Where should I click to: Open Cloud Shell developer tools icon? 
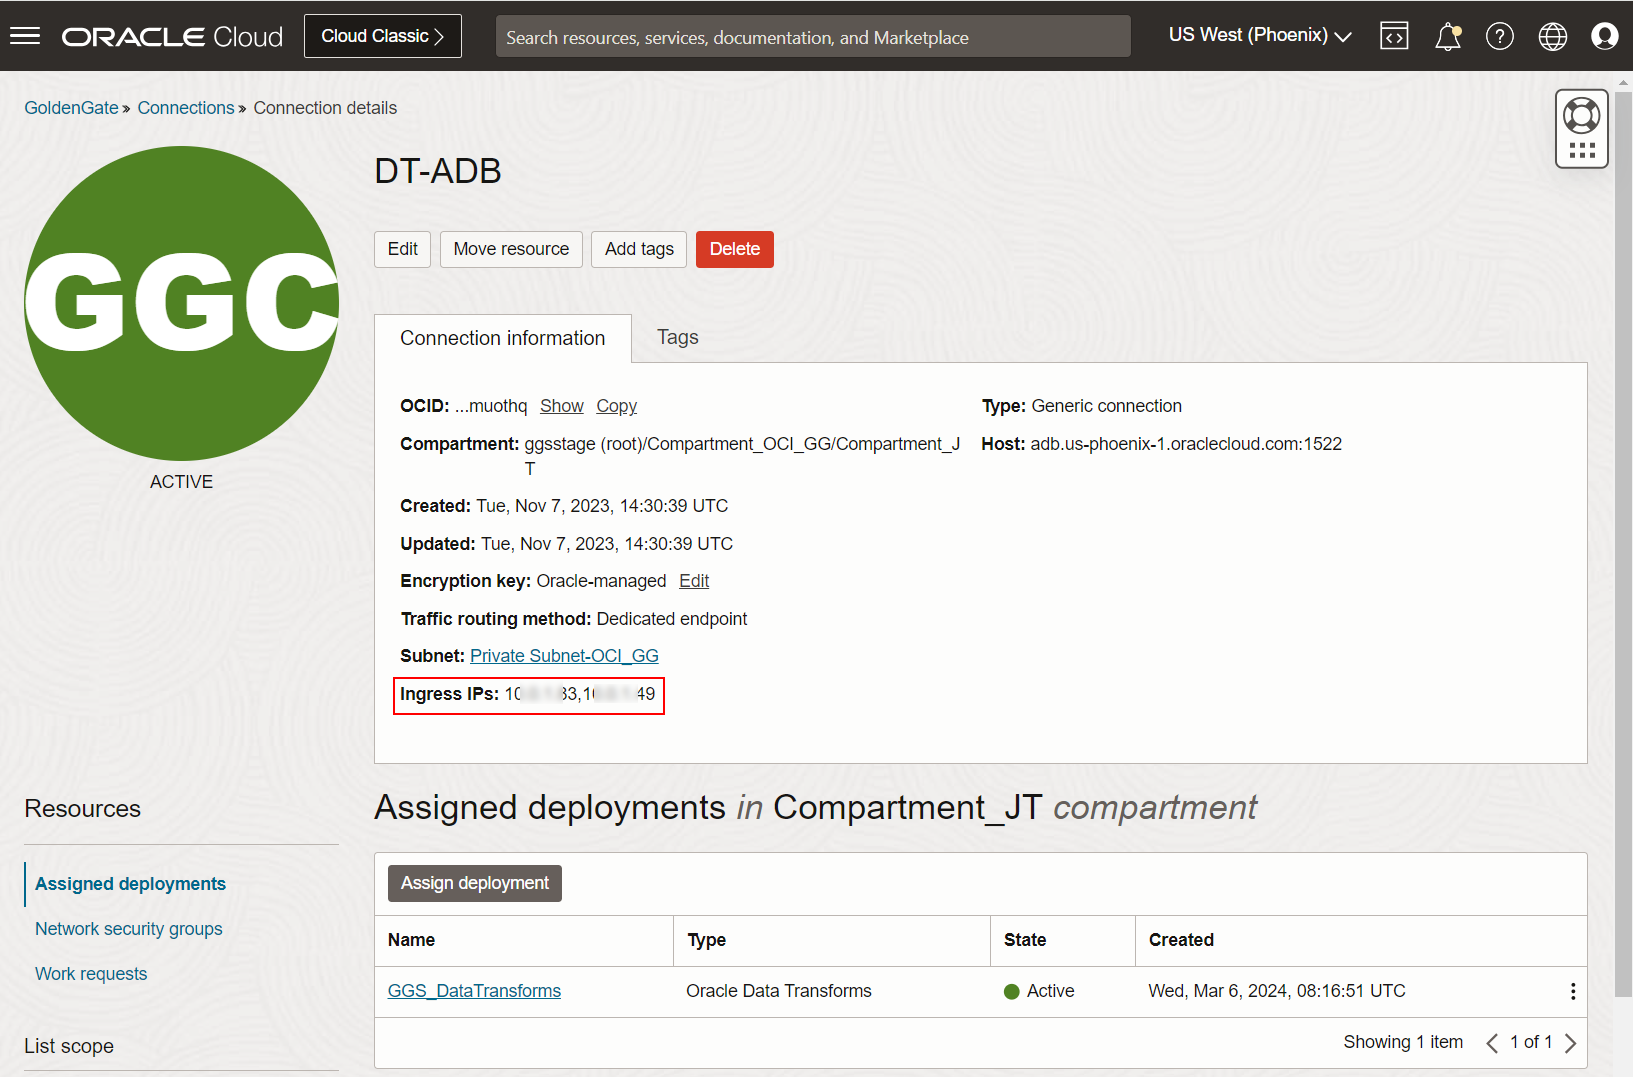(1394, 36)
